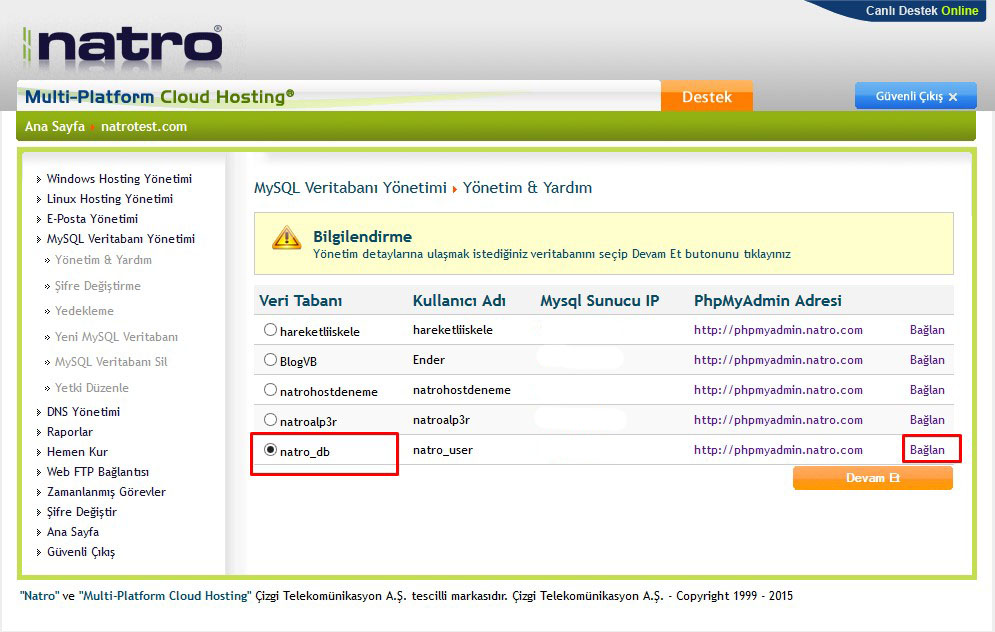Viewport: 995px width, 632px height.
Task: Open phpmyadmin link in BlogVB row
Action: click(x=778, y=360)
